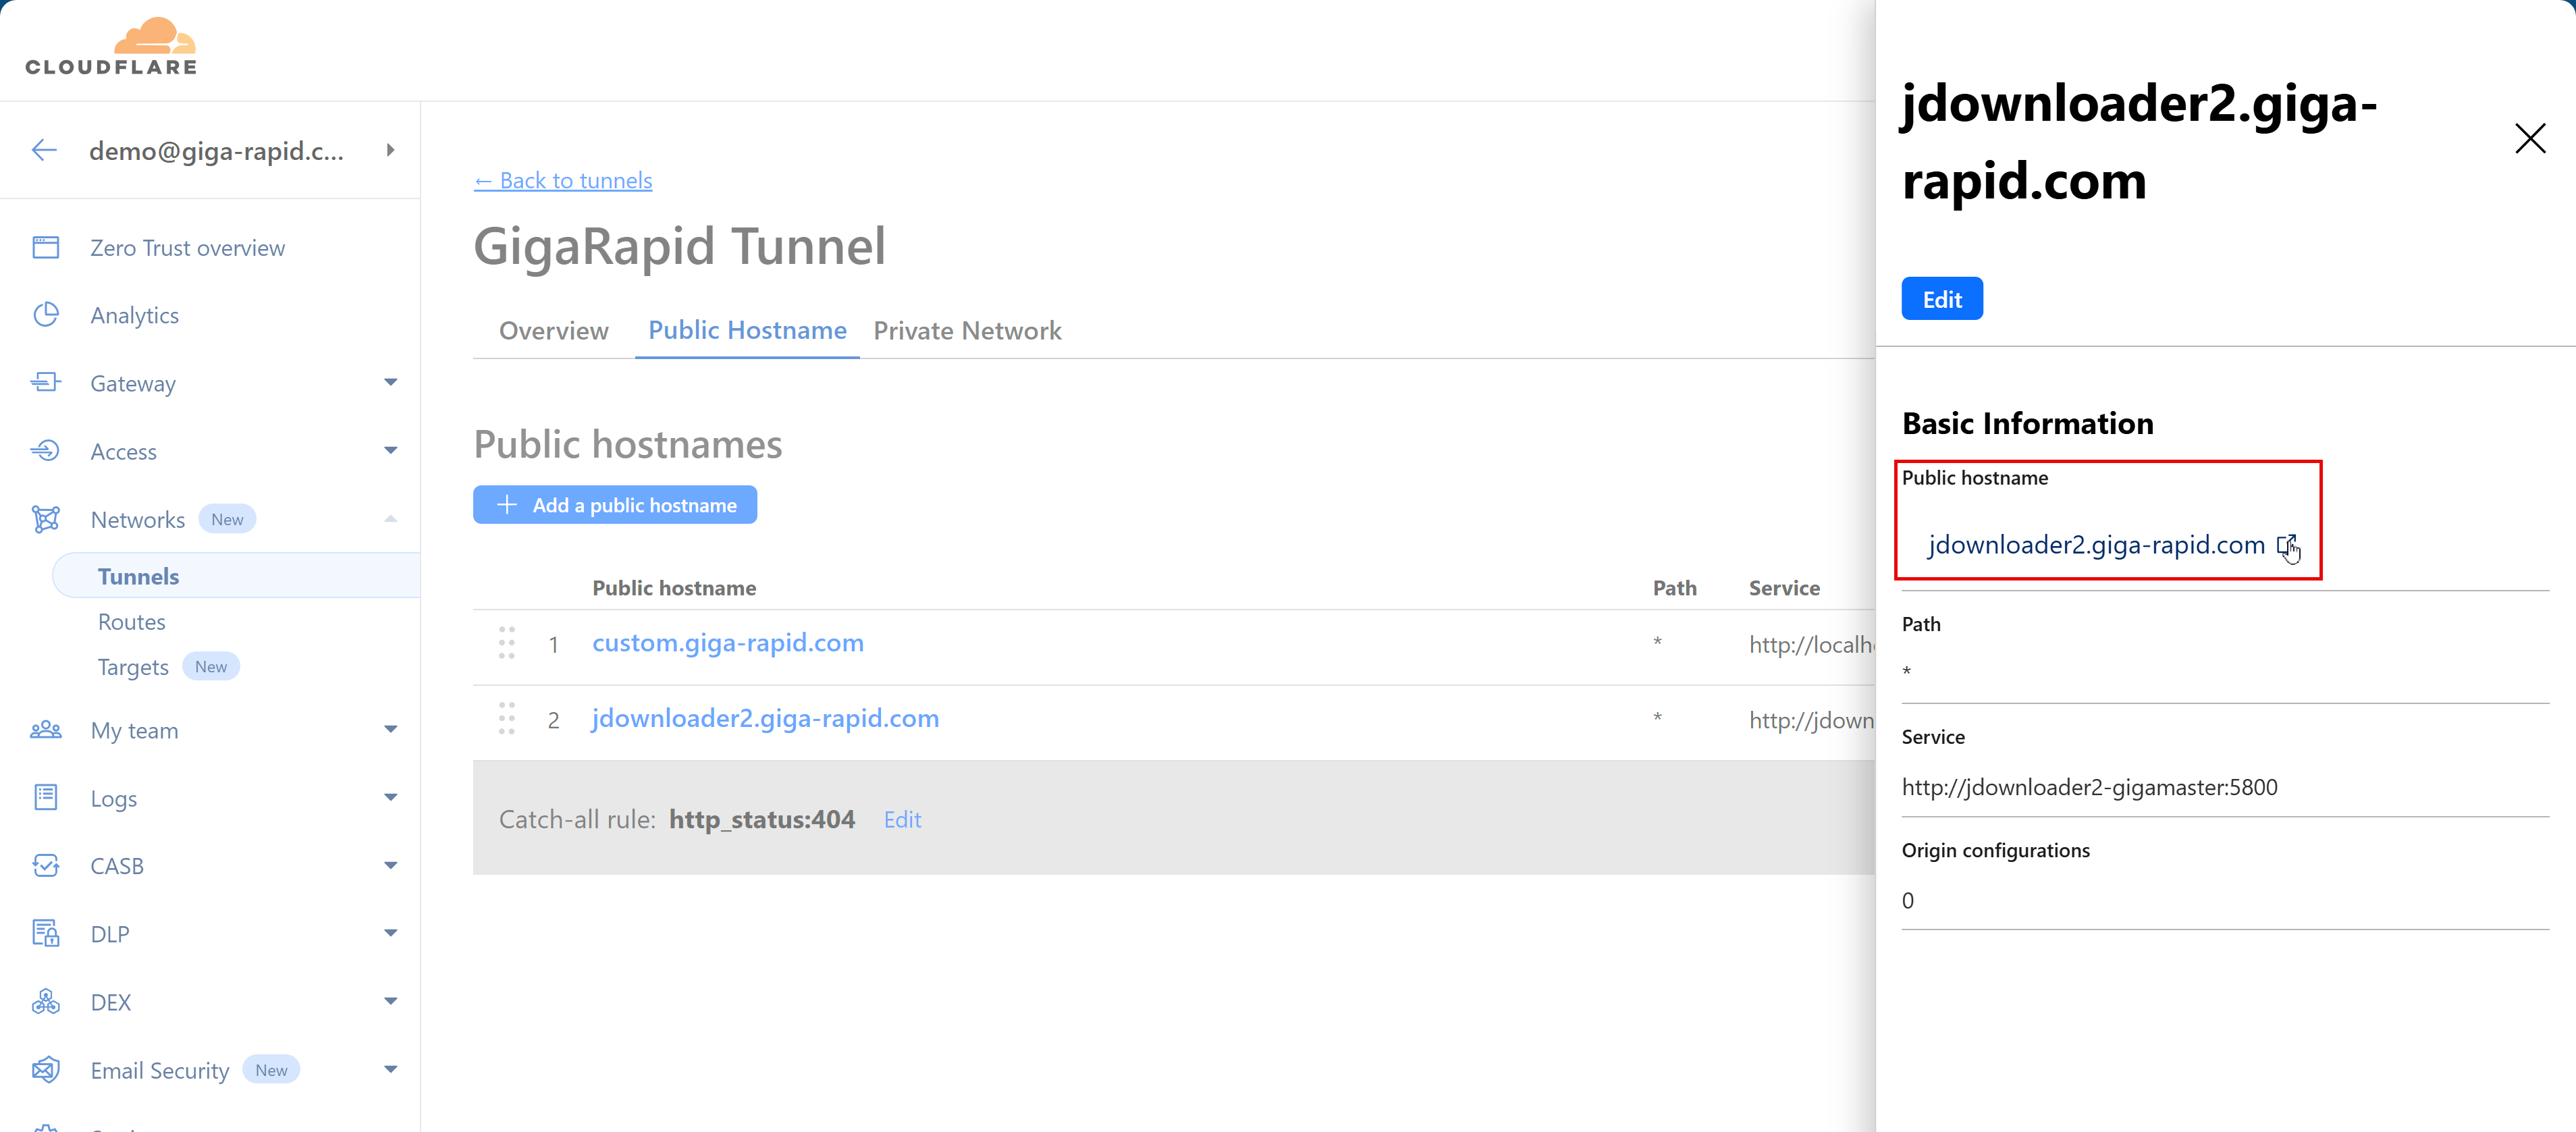
Task: Click the Gateway sidebar icon
Action: [x=46, y=382]
